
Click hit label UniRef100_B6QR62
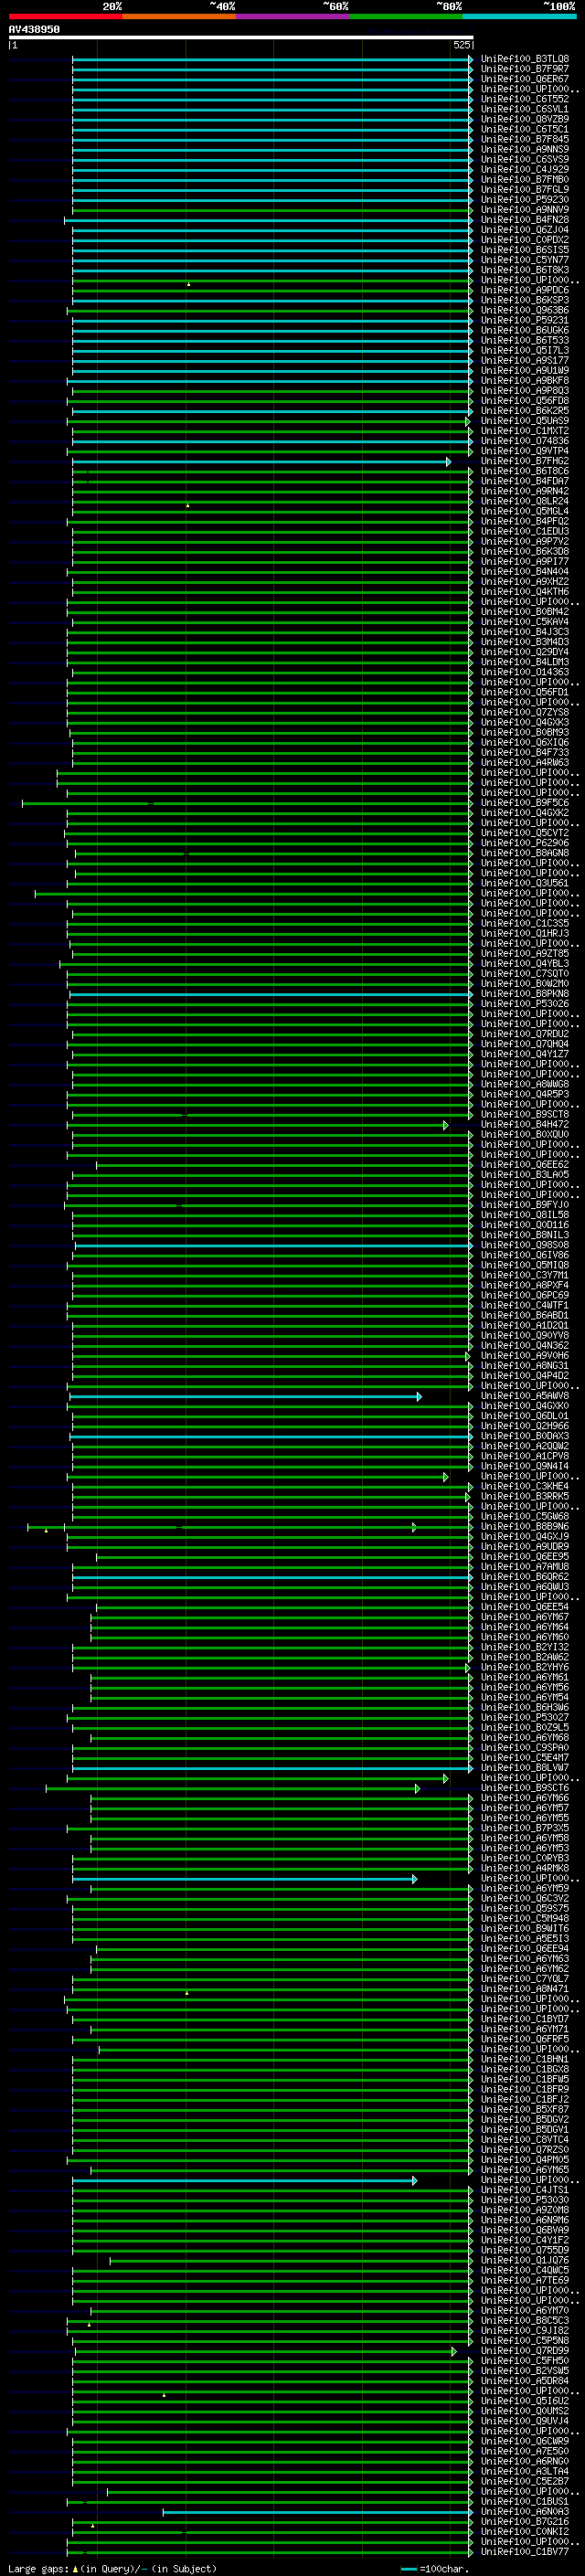tap(525, 1577)
